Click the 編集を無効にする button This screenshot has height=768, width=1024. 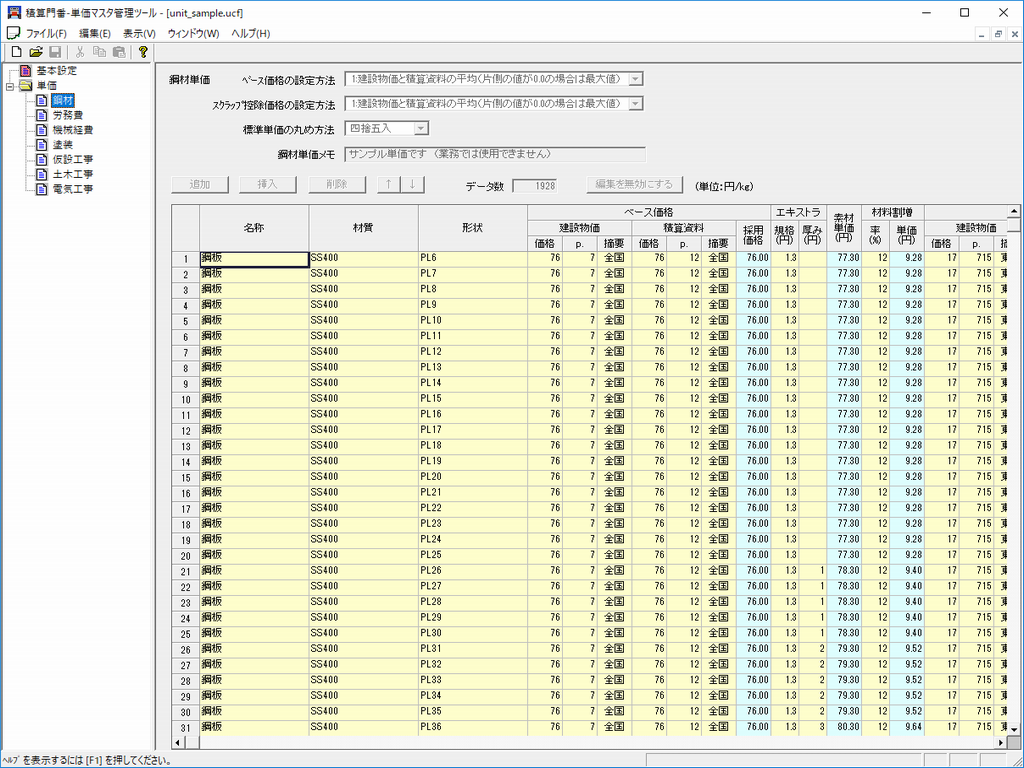click(635, 185)
